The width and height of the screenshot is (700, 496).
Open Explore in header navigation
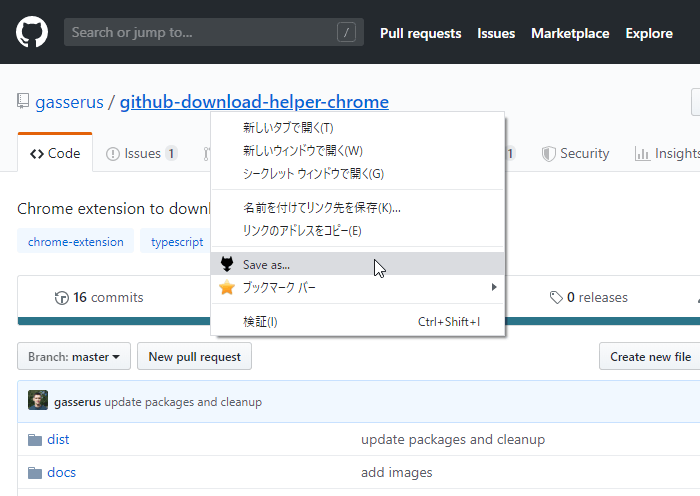click(x=649, y=33)
